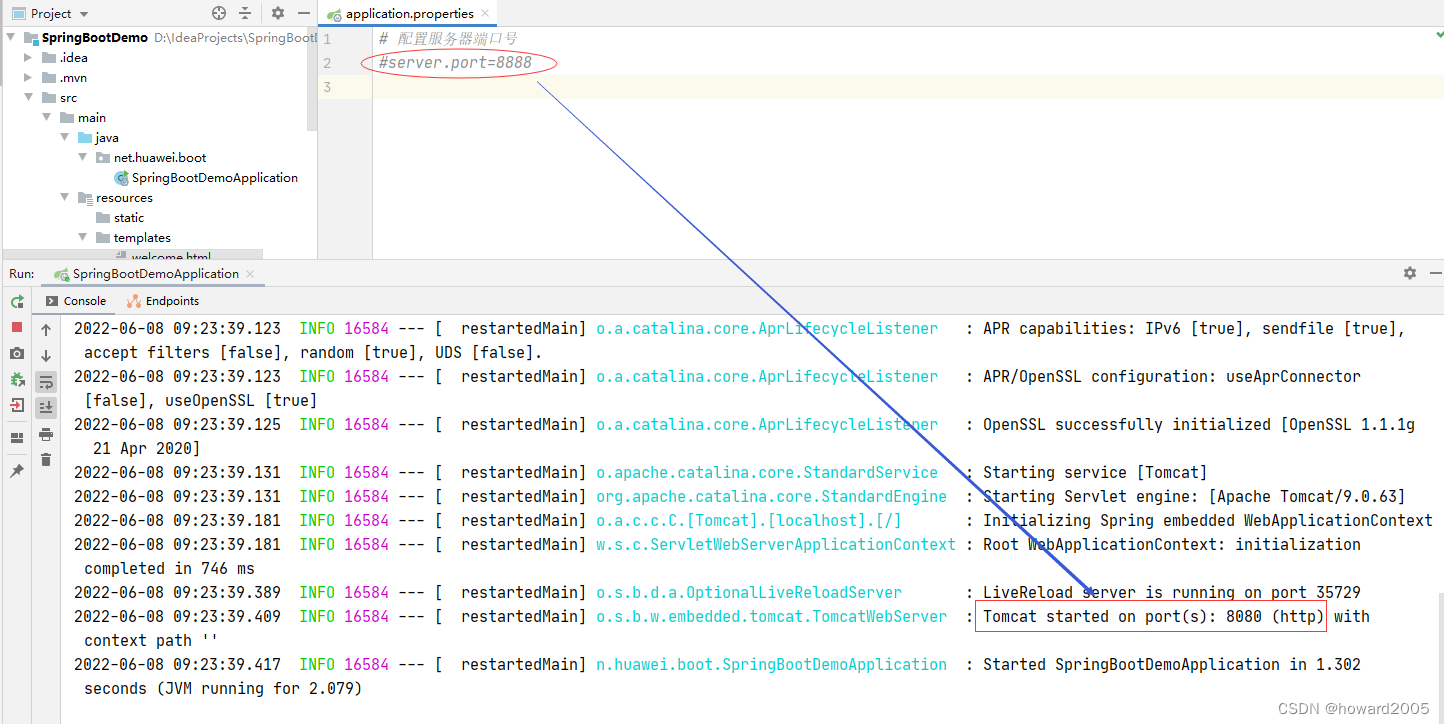
Task: Click n.huawei.boot.SpringBootDemoApplication logger name
Action: (771, 664)
